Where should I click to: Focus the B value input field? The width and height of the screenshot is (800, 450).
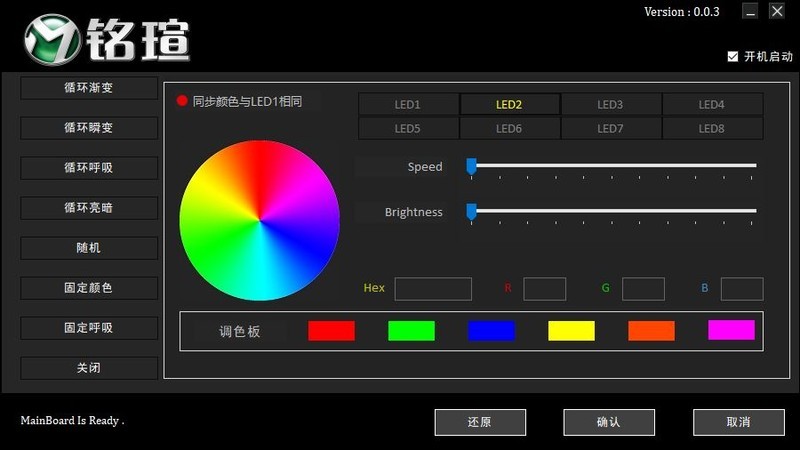coord(742,289)
